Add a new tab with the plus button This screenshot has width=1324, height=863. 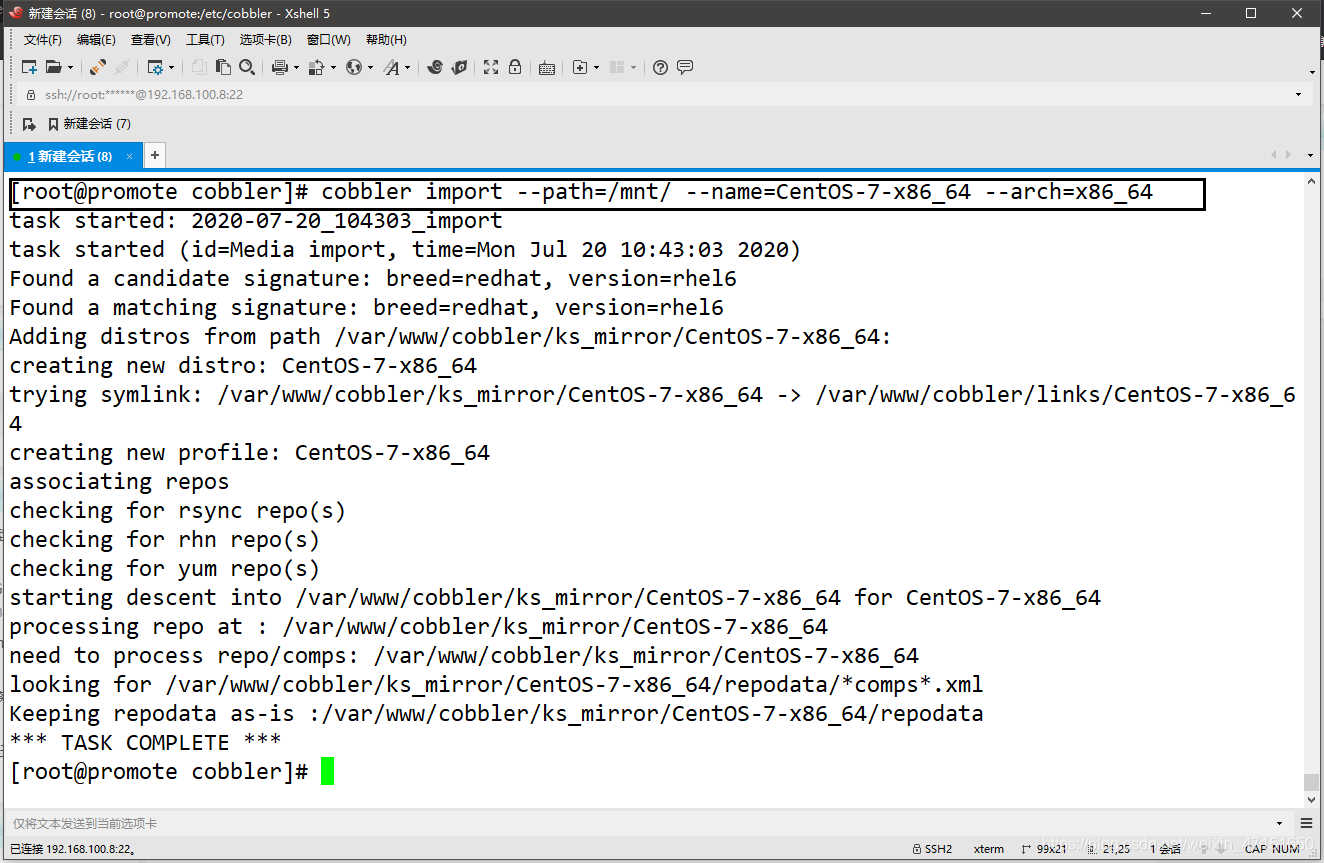click(x=155, y=156)
